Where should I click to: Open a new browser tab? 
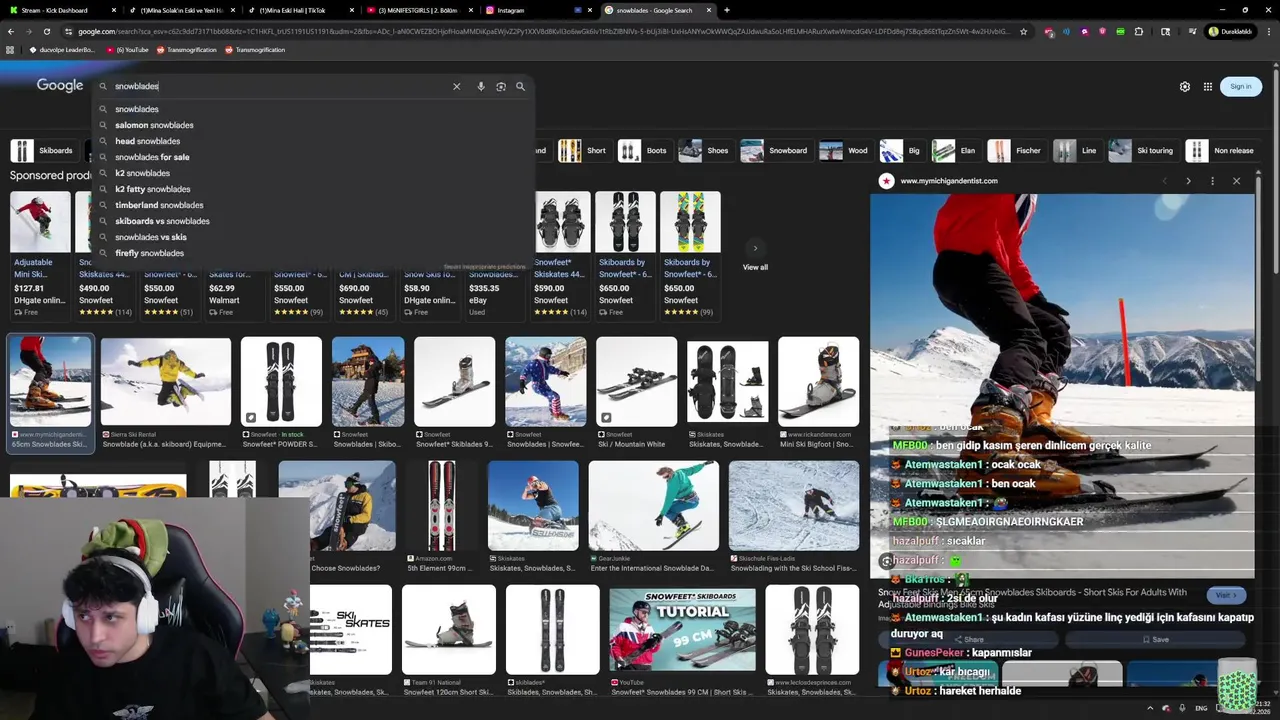coord(727,10)
